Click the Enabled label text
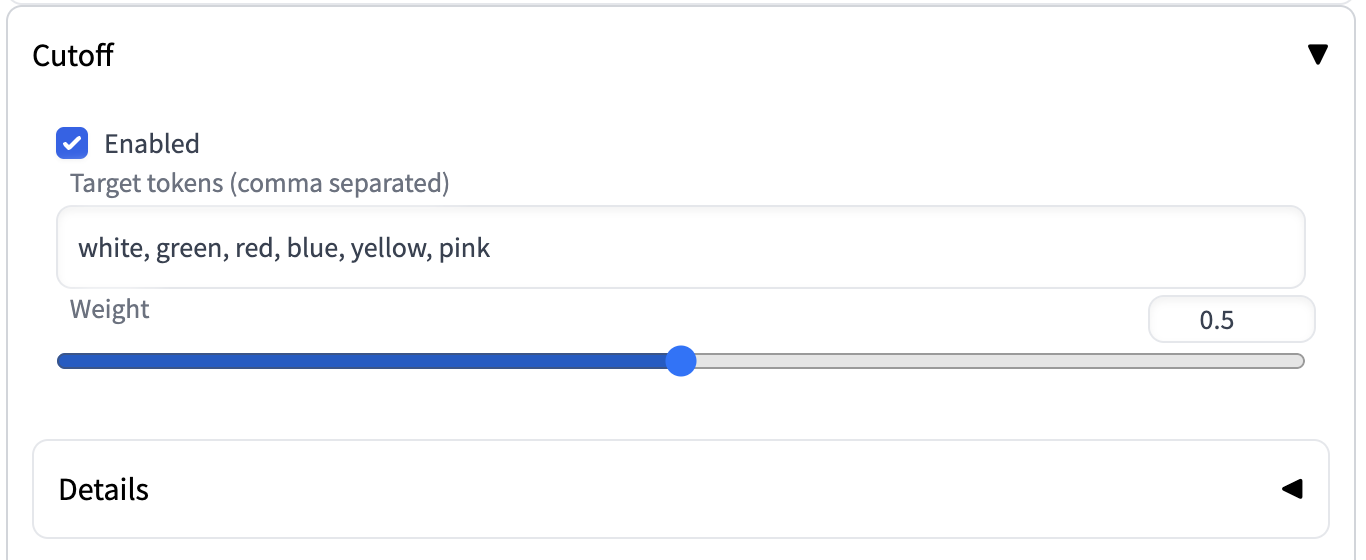 click(x=152, y=144)
